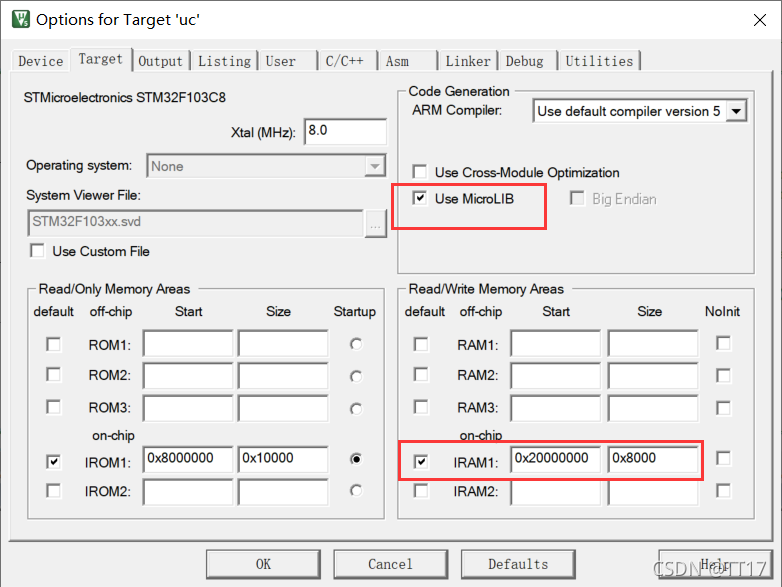782x587 pixels.
Task: Click the RAM2 Size field
Action: (x=653, y=375)
